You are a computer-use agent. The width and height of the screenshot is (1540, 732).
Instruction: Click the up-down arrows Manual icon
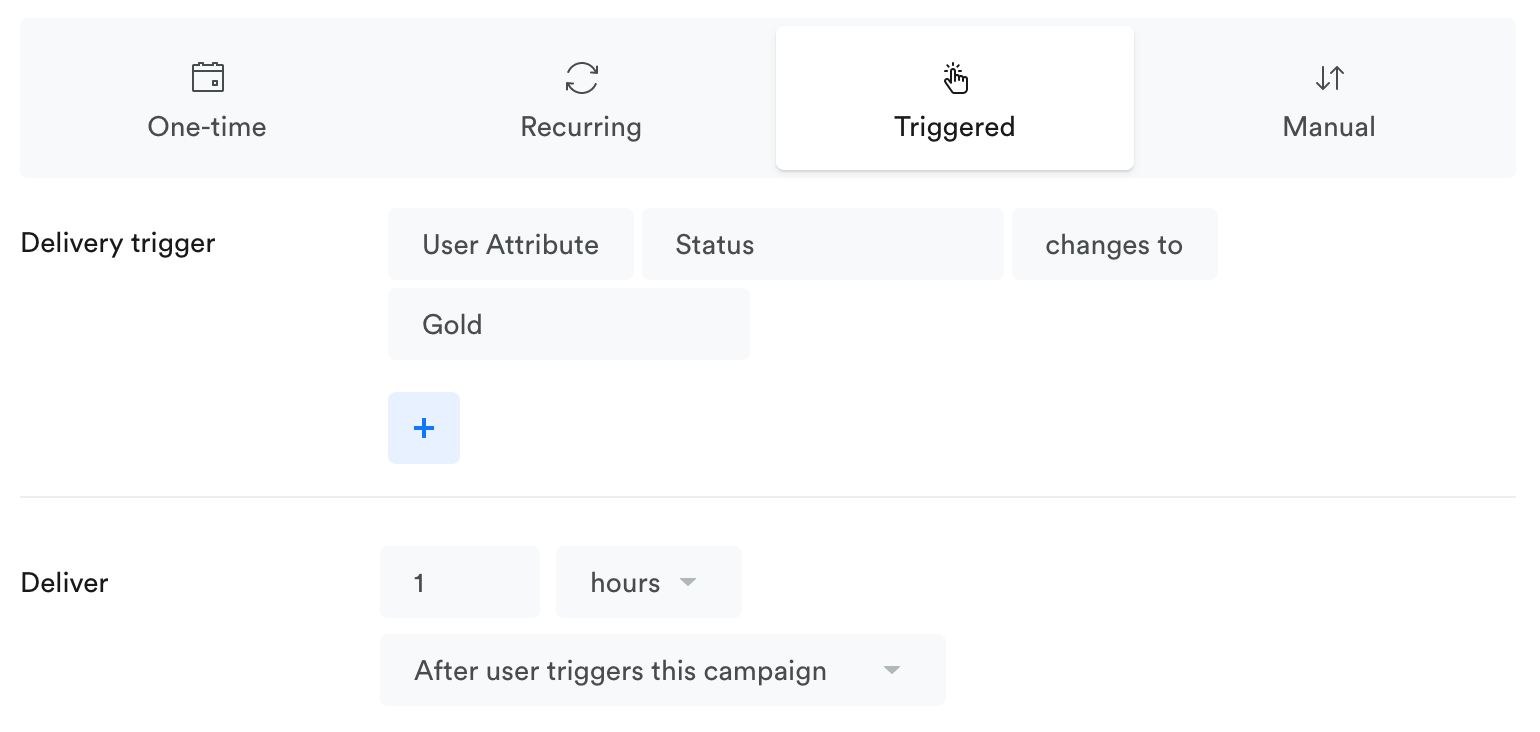pos(1329,77)
